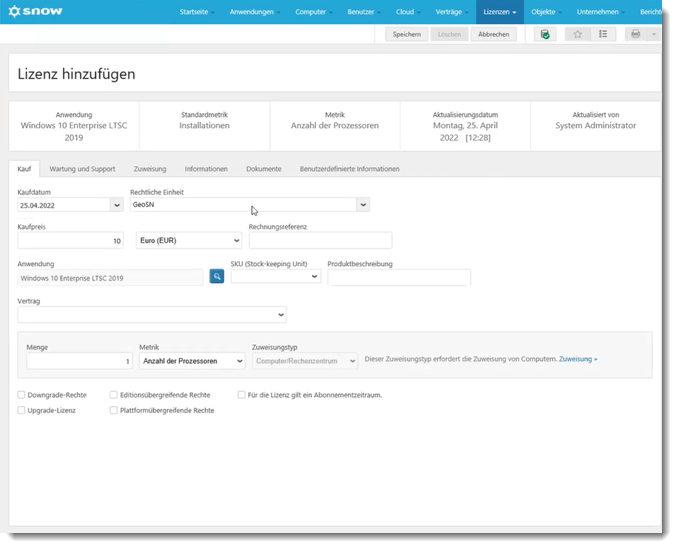Click the Menge input field
The height and width of the screenshot is (548, 677).
point(79,361)
